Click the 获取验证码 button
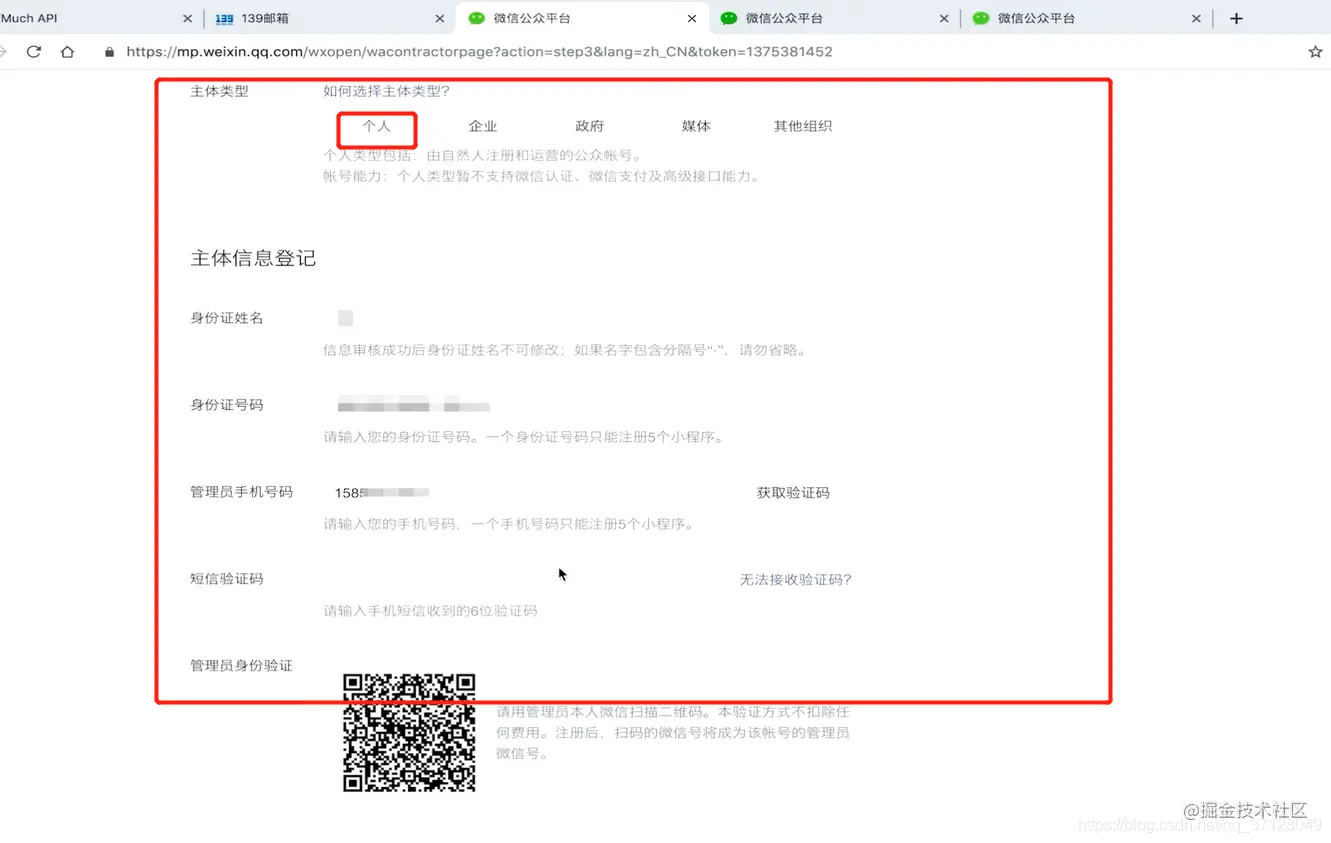The height and width of the screenshot is (843, 1331). tap(793, 493)
